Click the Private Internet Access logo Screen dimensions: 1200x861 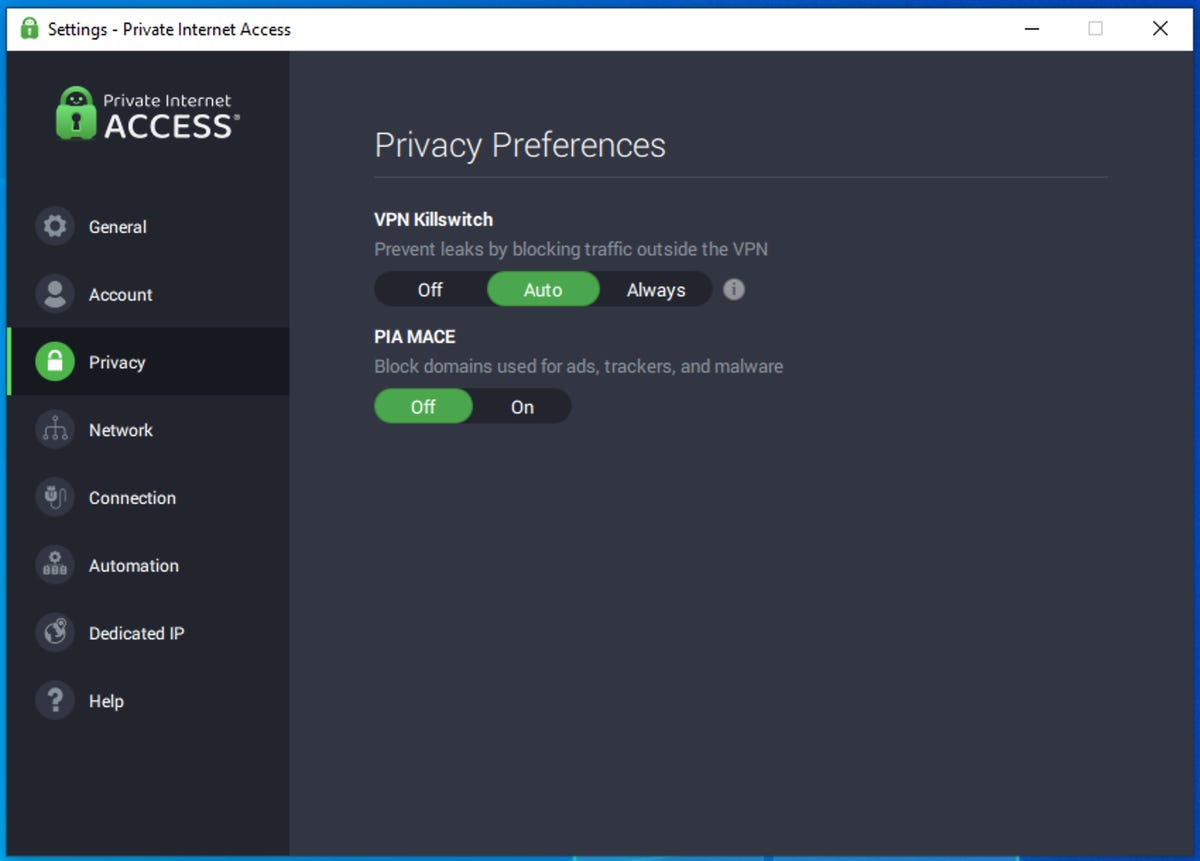(148, 113)
